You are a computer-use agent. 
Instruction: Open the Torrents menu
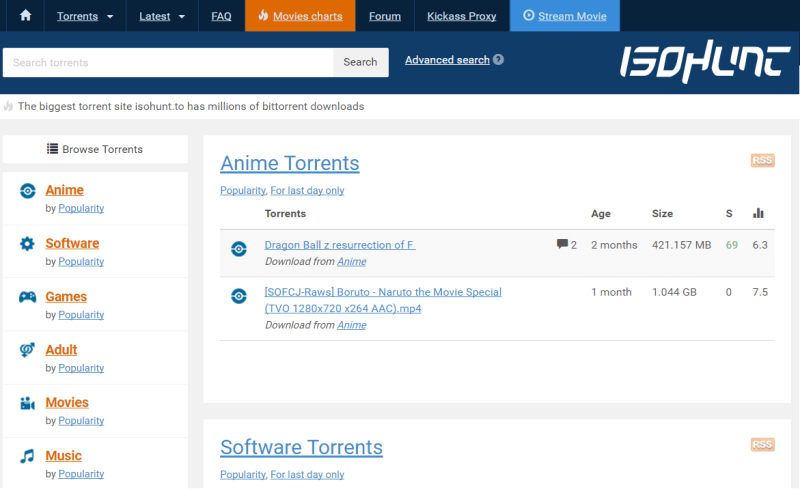pyautogui.click(x=77, y=16)
